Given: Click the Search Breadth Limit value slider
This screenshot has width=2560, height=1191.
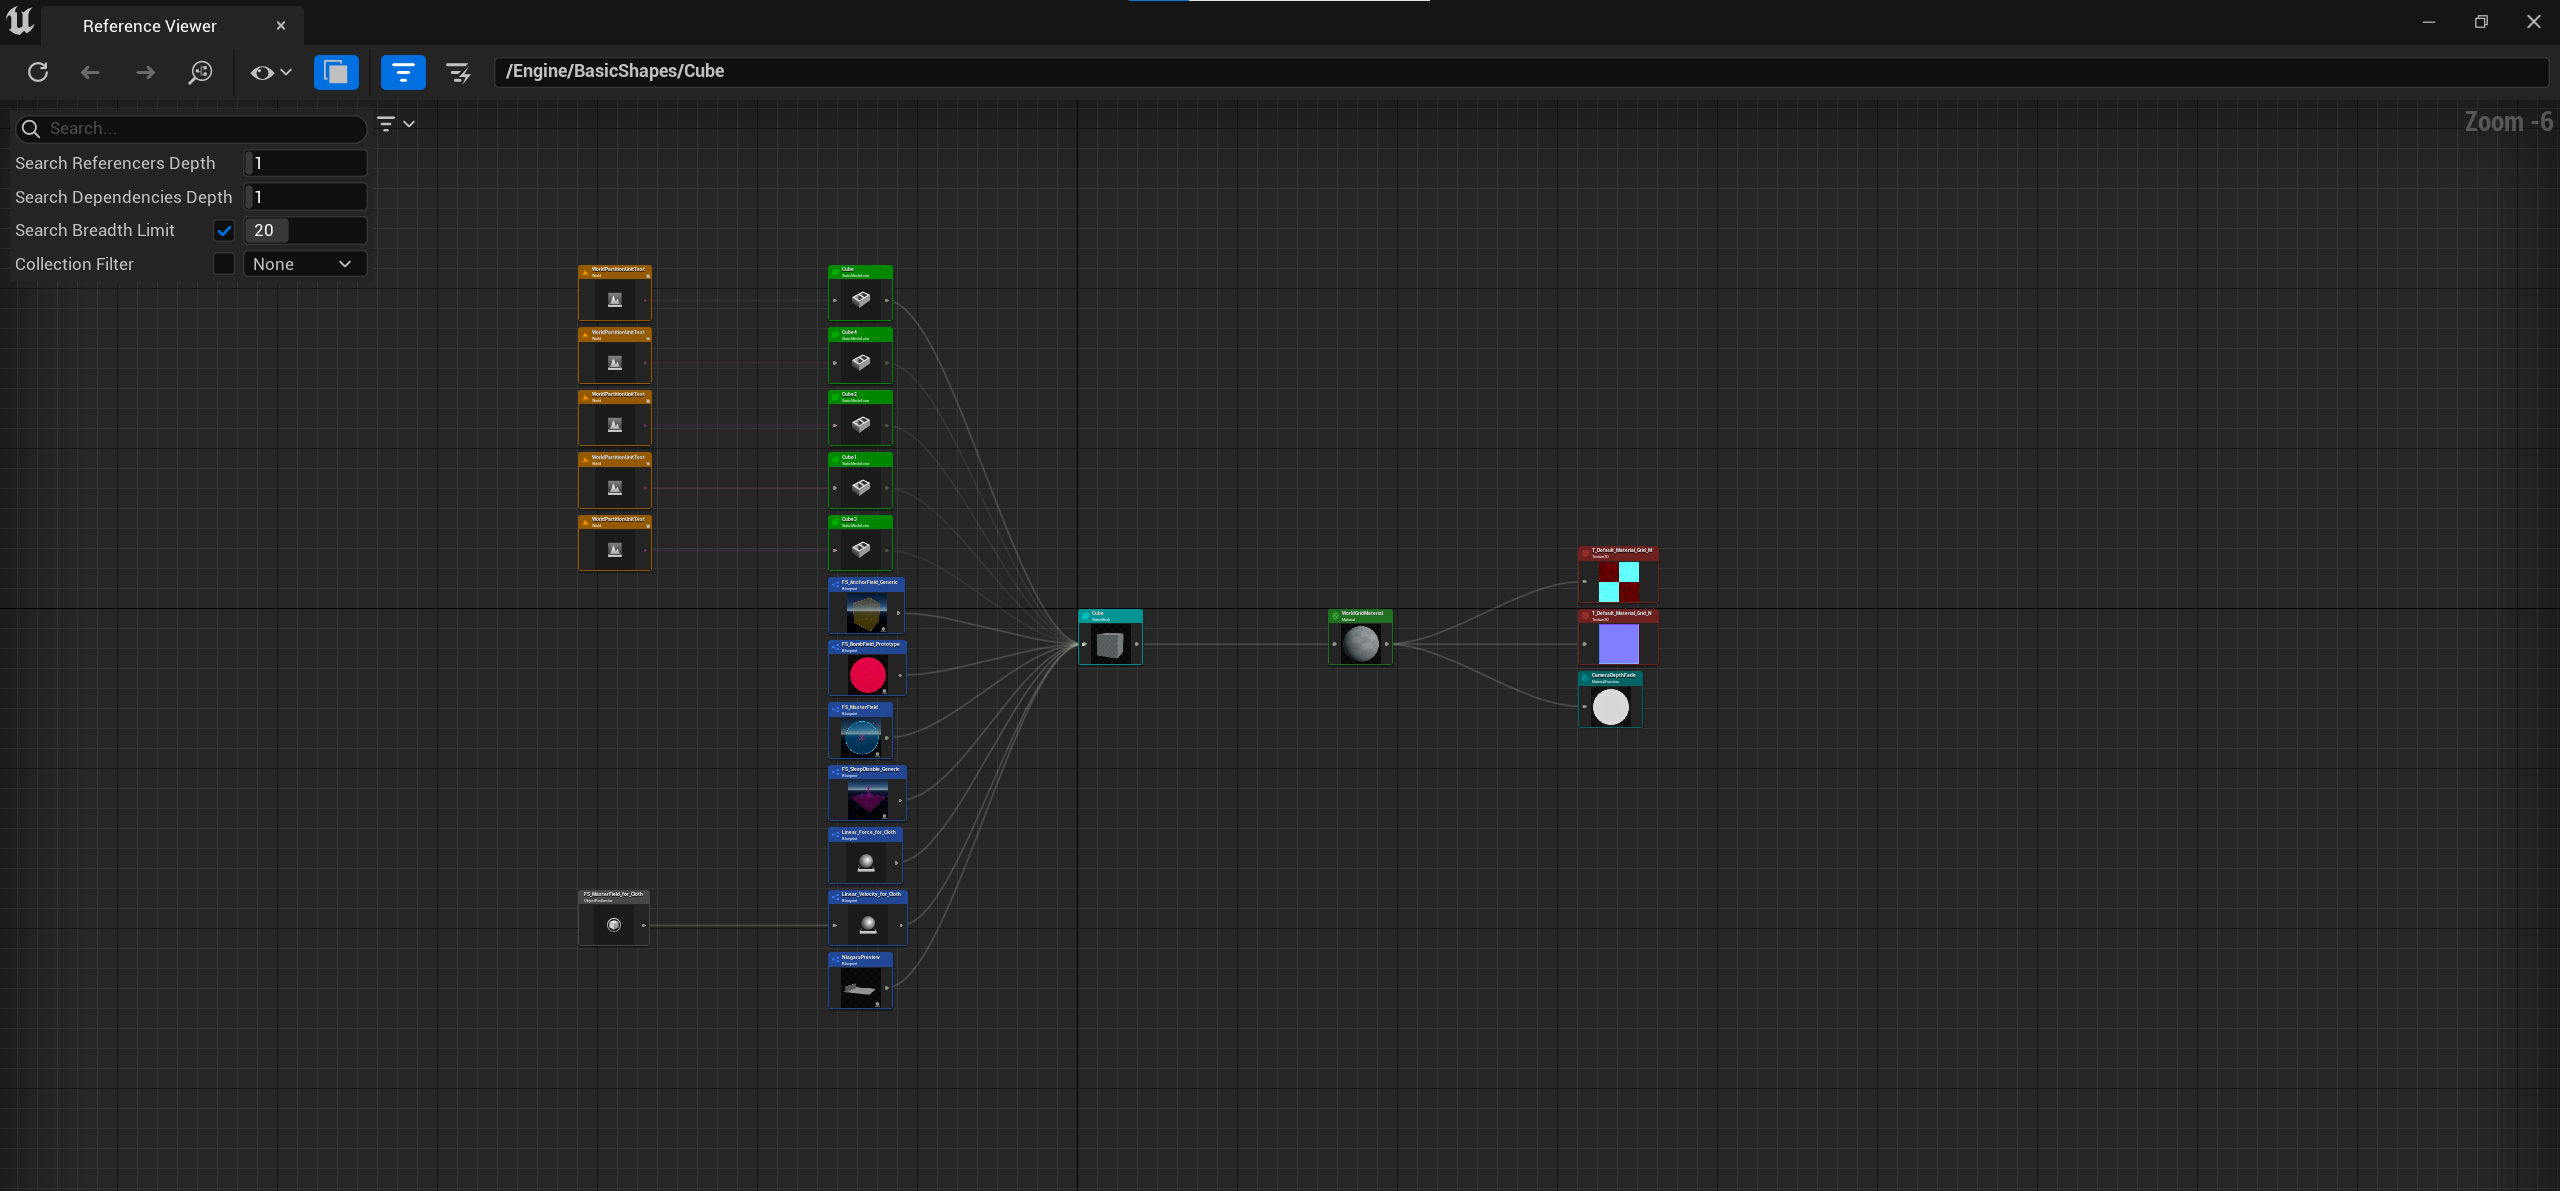Looking at the screenshot, I should (x=304, y=231).
